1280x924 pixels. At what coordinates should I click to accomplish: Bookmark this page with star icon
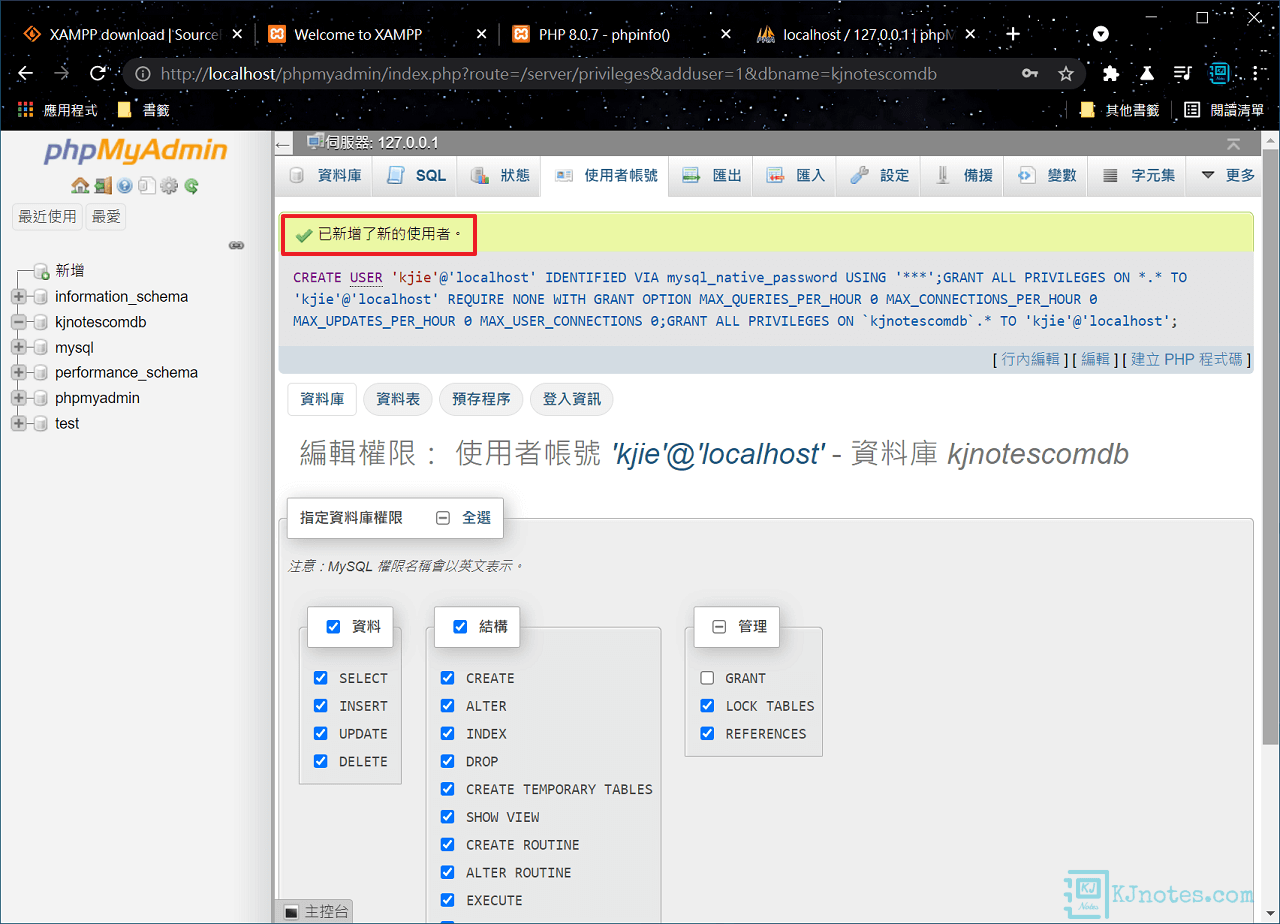tap(1066, 73)
